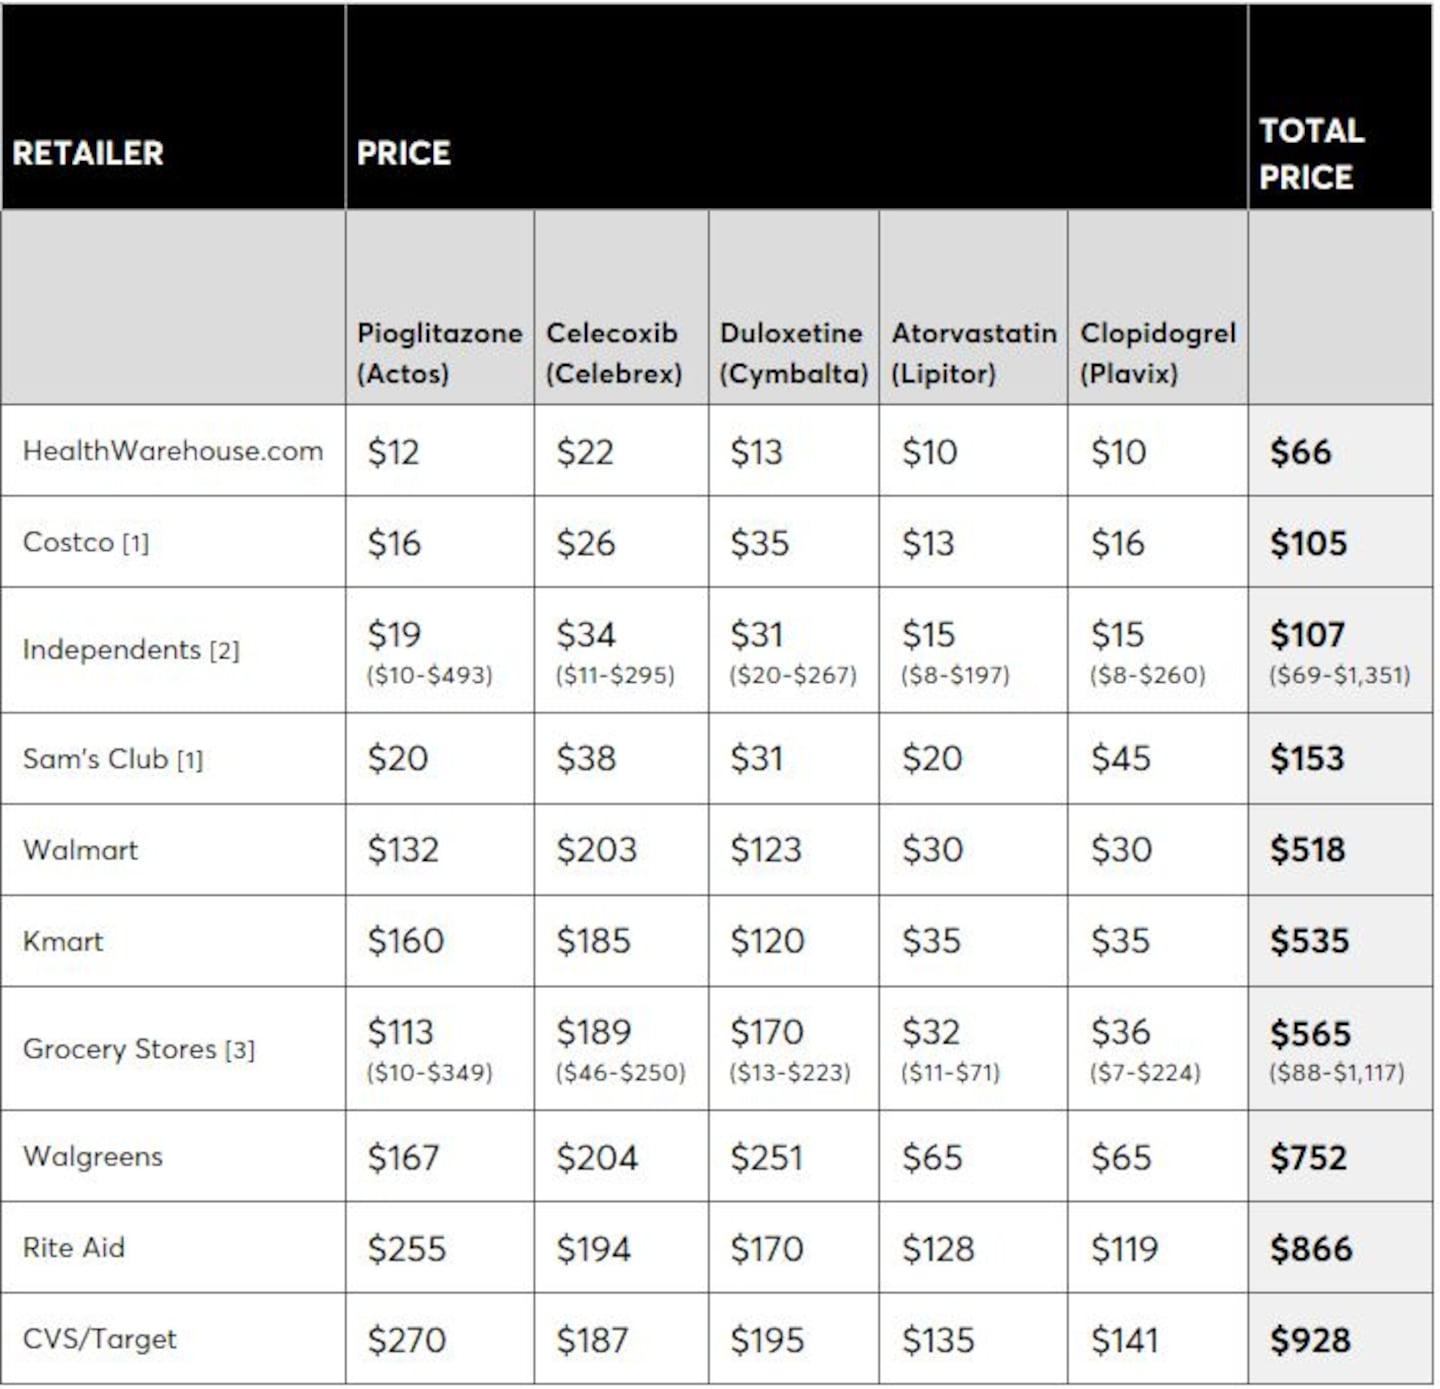Click Independents total price range ($69-$1,351)
The image size is (1440, 1389).
tap(1339, 675)
